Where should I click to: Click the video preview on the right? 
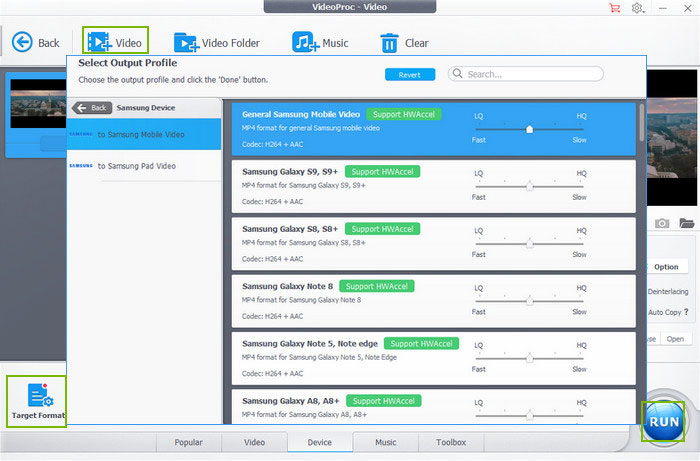point(672,138)
